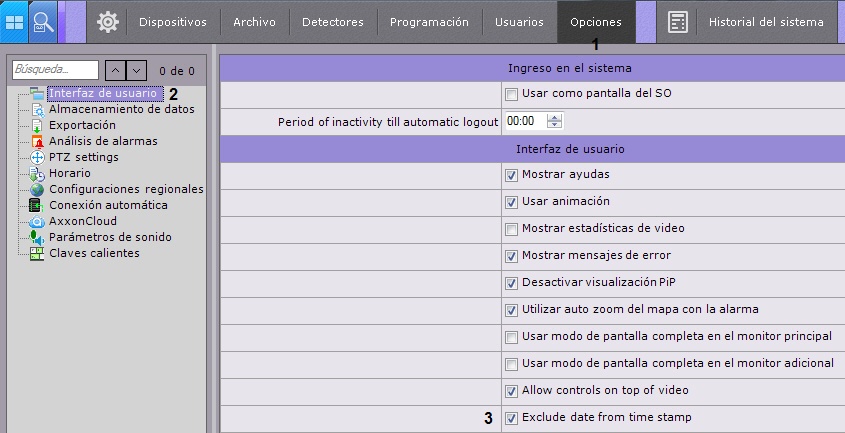
Task: Disable Exclude date from time stamp
Action: tap(512, 418)
